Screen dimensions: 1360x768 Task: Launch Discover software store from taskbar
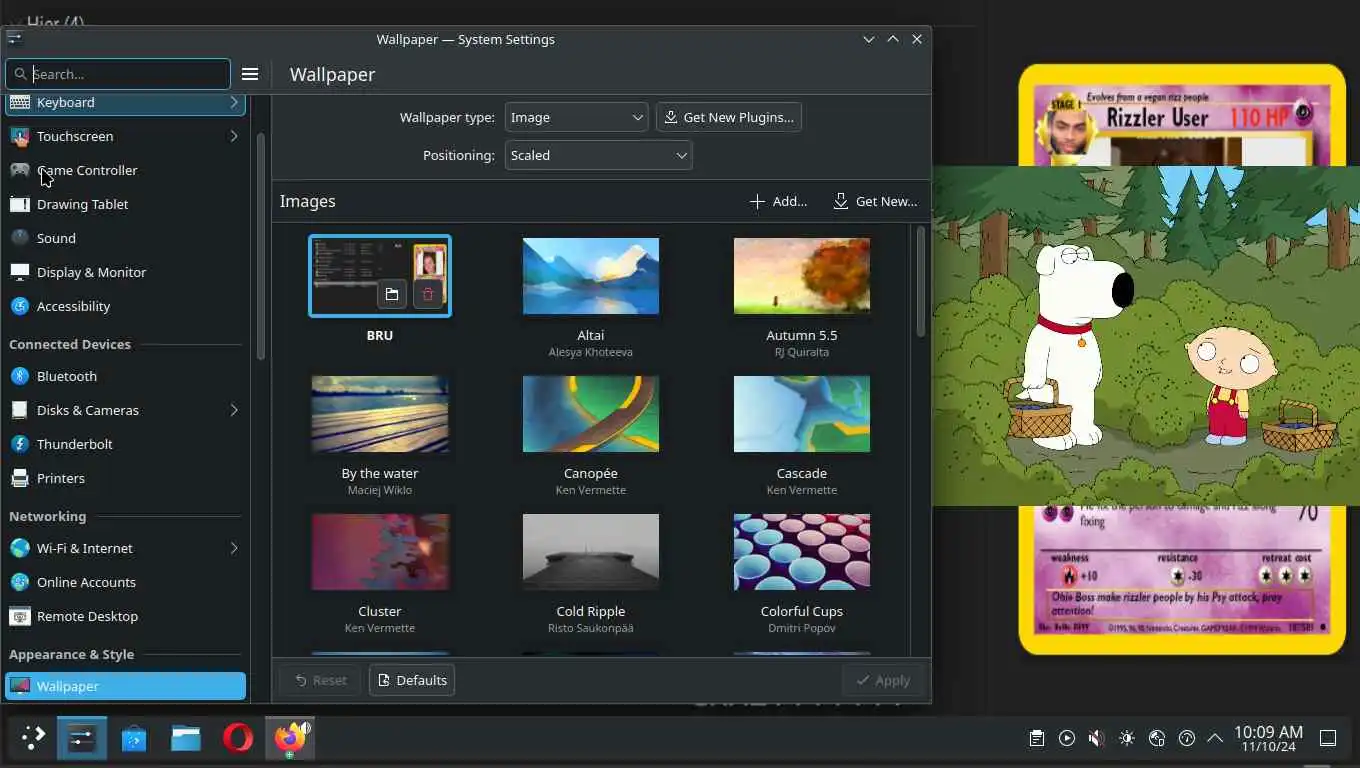click(x=134, y=739)
